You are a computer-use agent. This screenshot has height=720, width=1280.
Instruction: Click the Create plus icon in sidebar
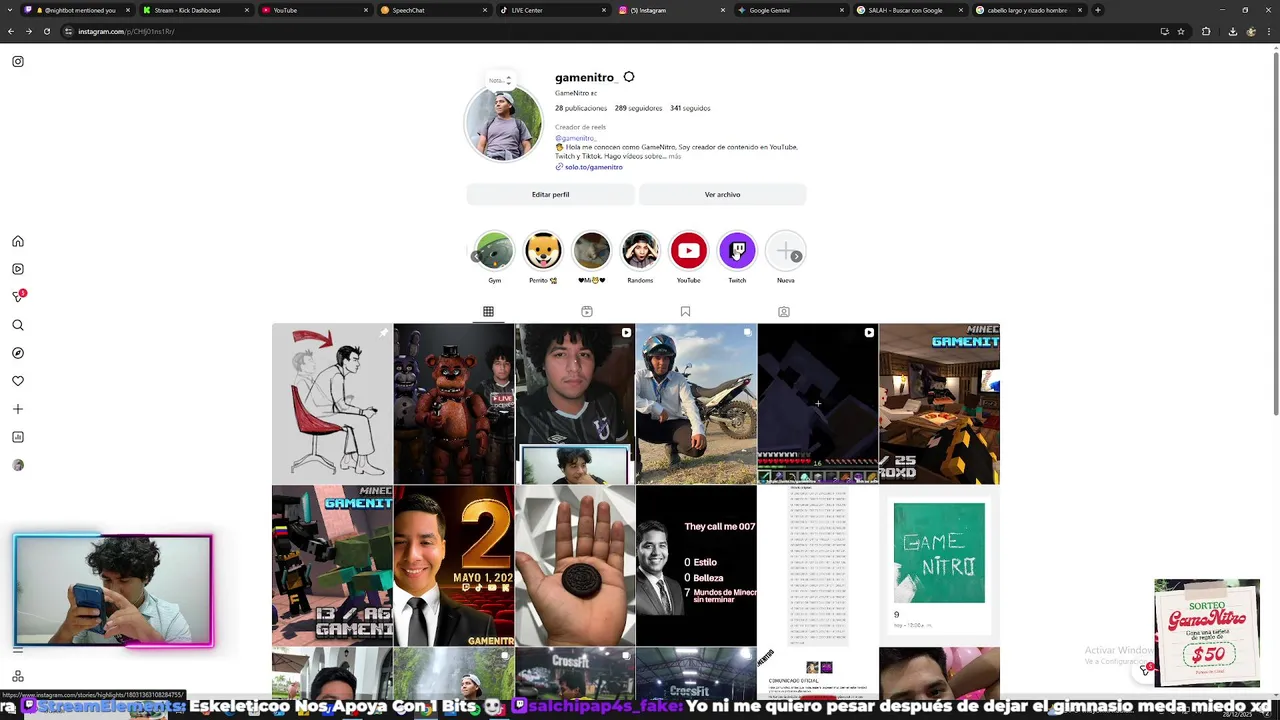(18, 409)
